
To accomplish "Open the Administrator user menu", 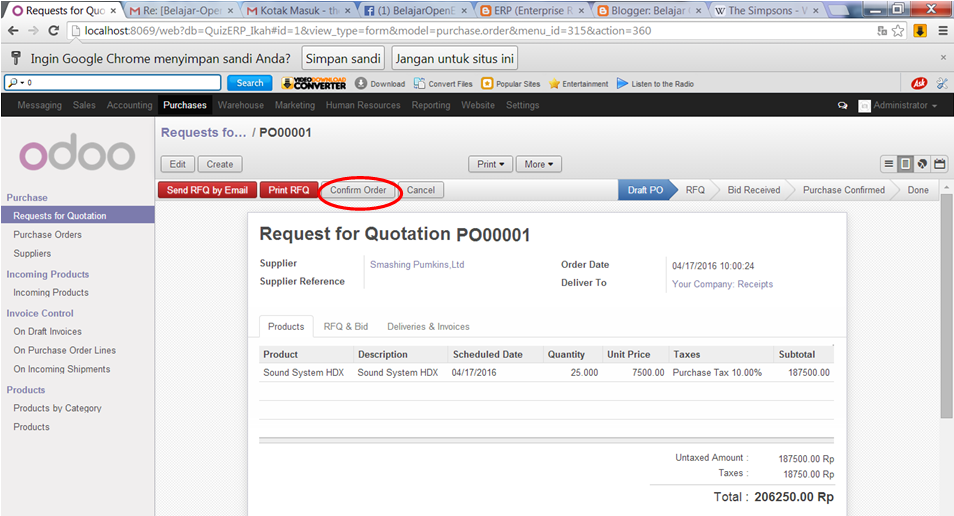I will click(x=898, y=105).
